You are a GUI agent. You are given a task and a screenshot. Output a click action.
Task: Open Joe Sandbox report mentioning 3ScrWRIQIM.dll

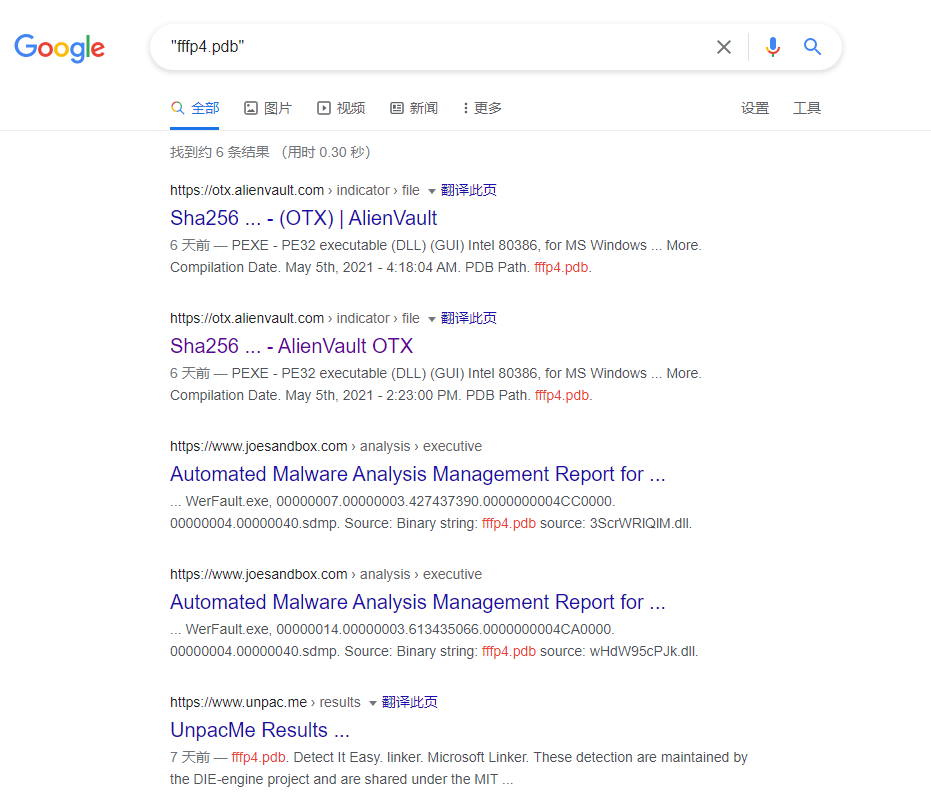pos(417,474)
